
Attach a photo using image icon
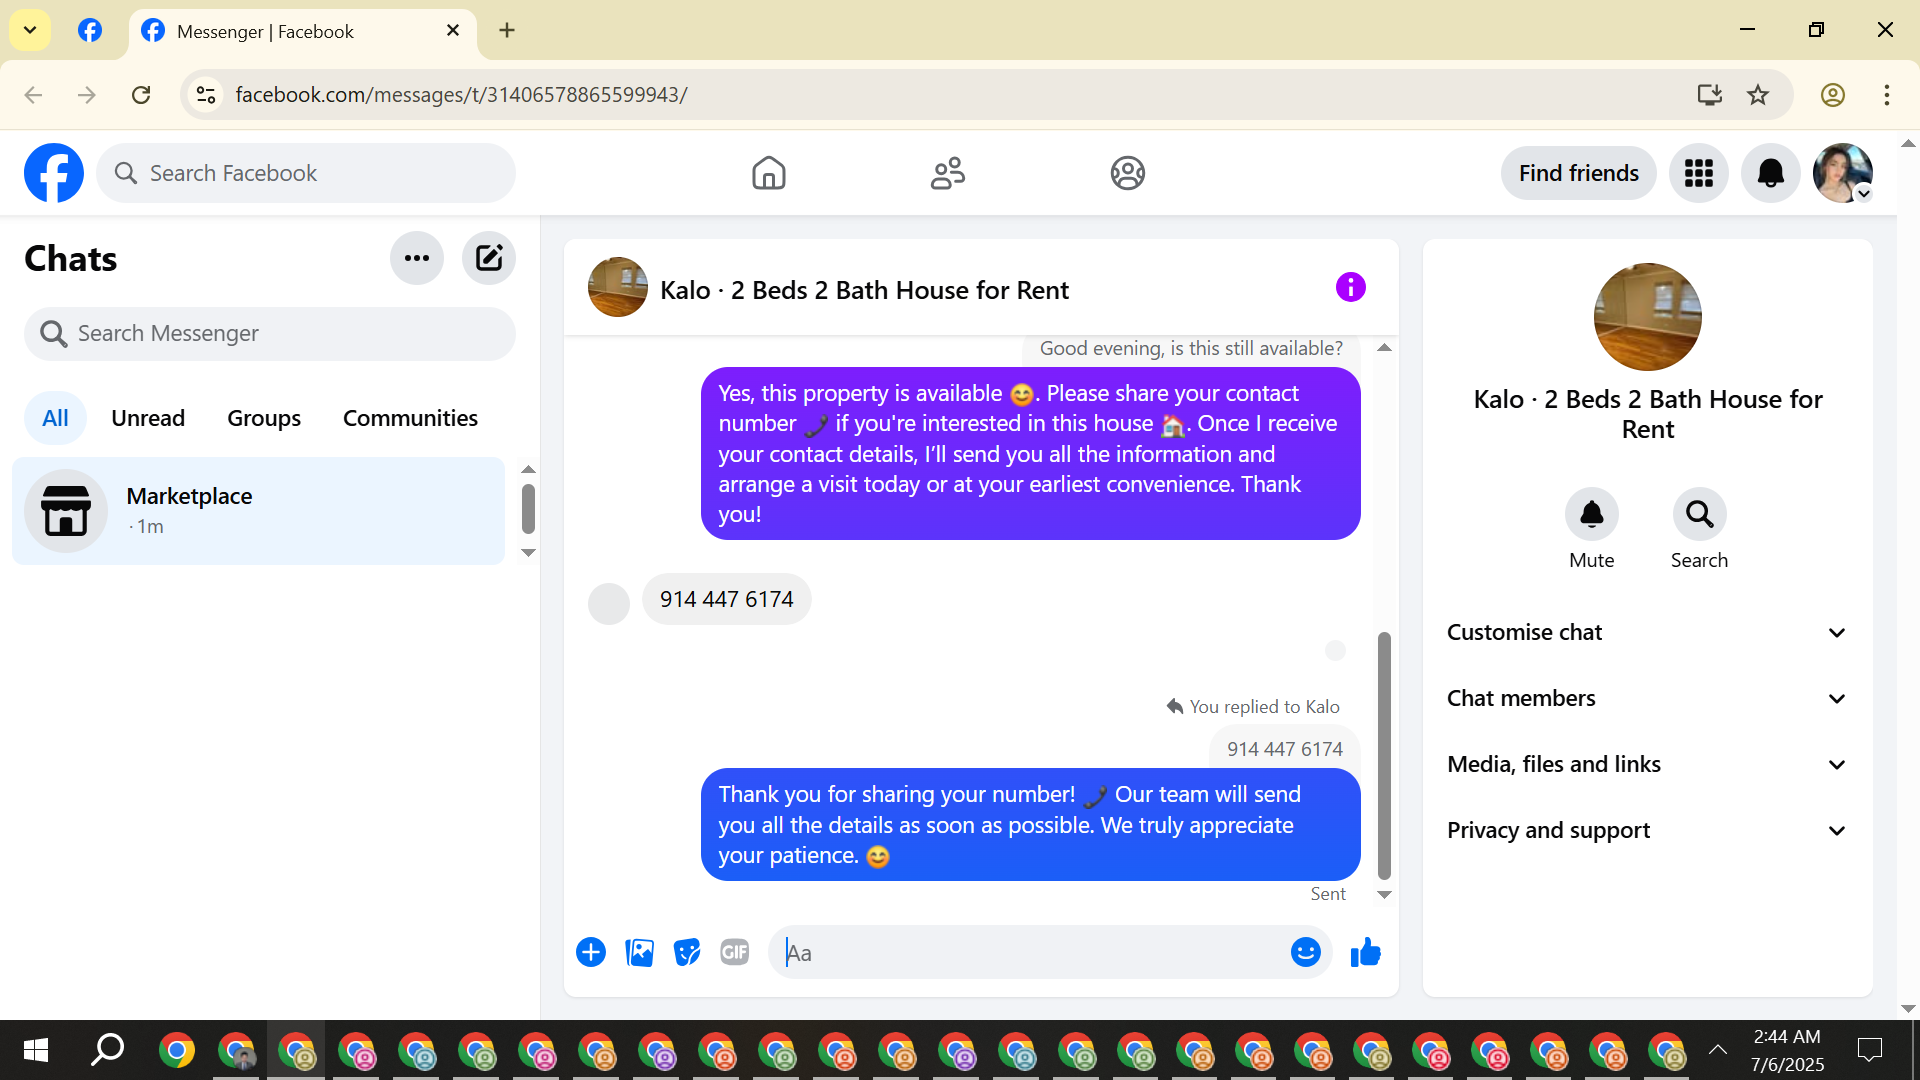639,953
